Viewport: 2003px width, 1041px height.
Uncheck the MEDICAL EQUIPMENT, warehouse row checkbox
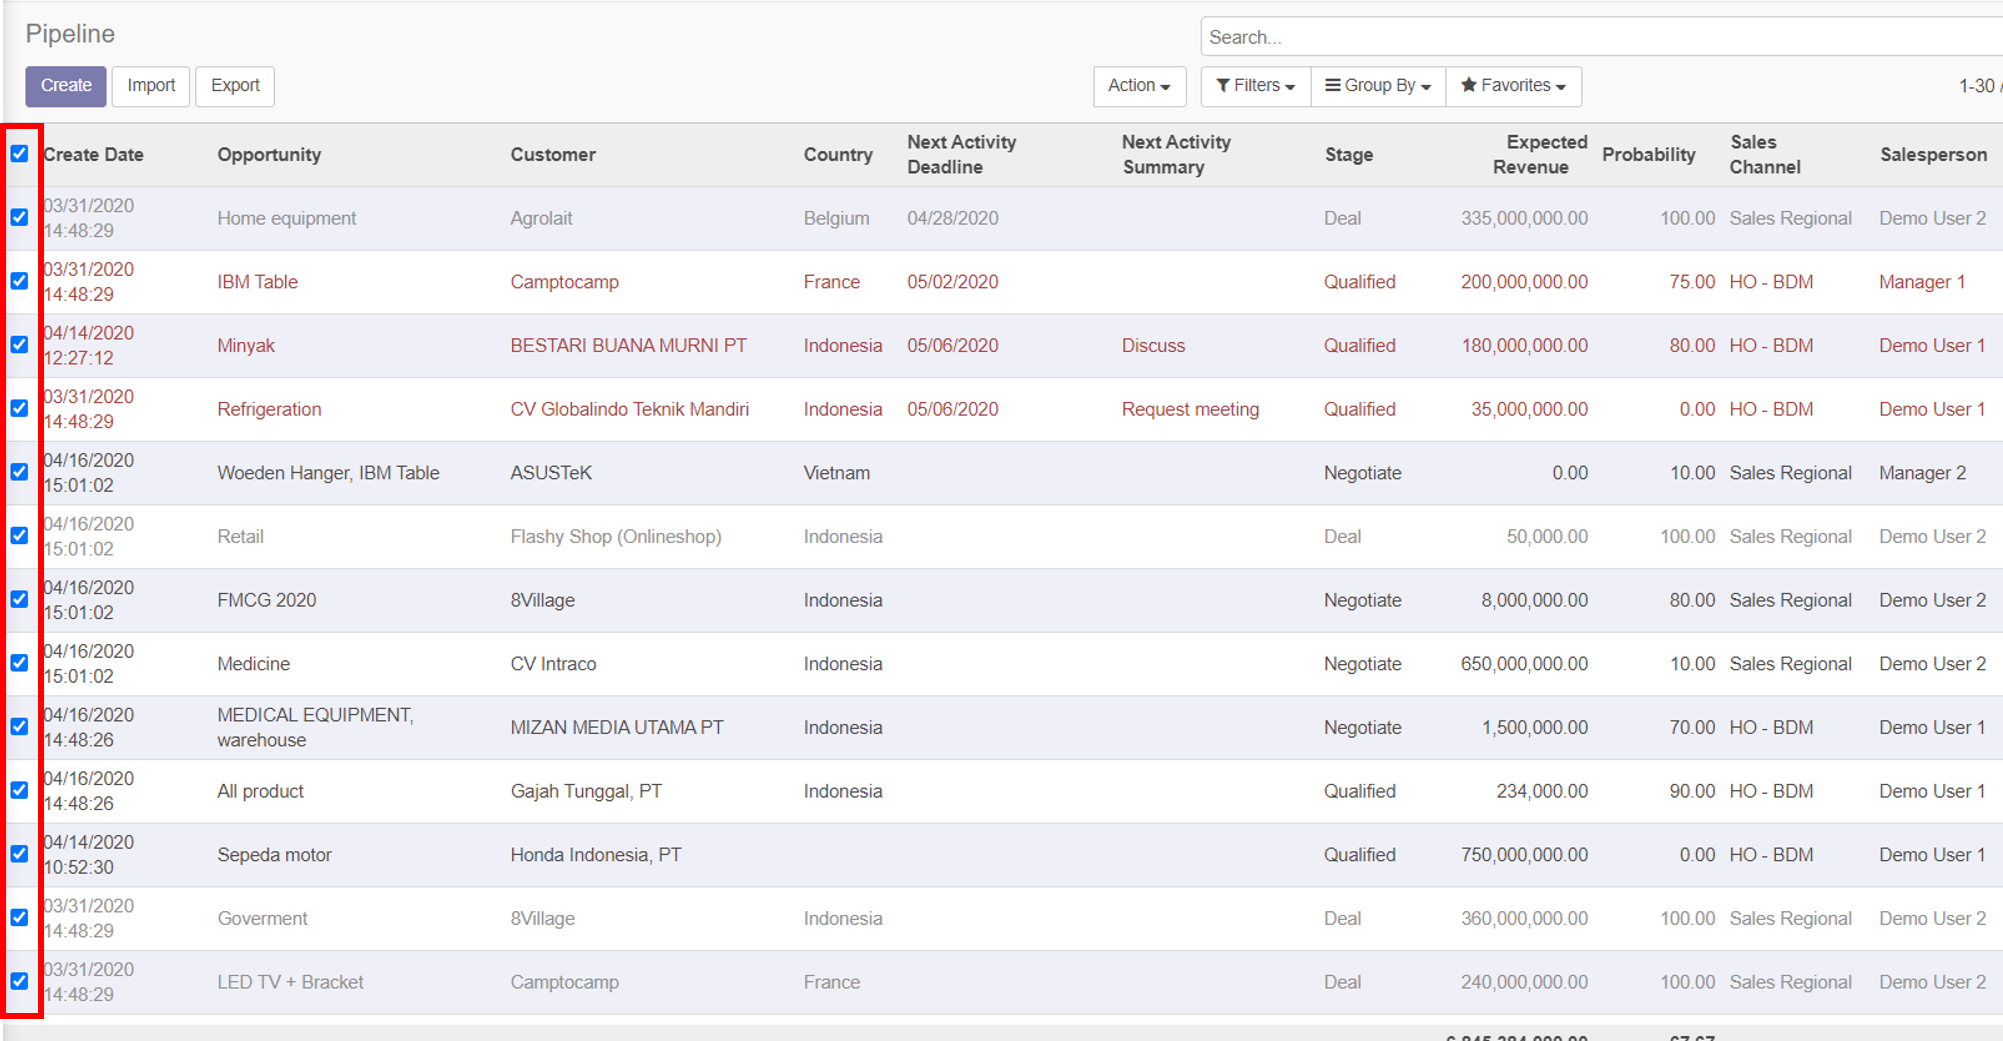click(x=19, y=726)
